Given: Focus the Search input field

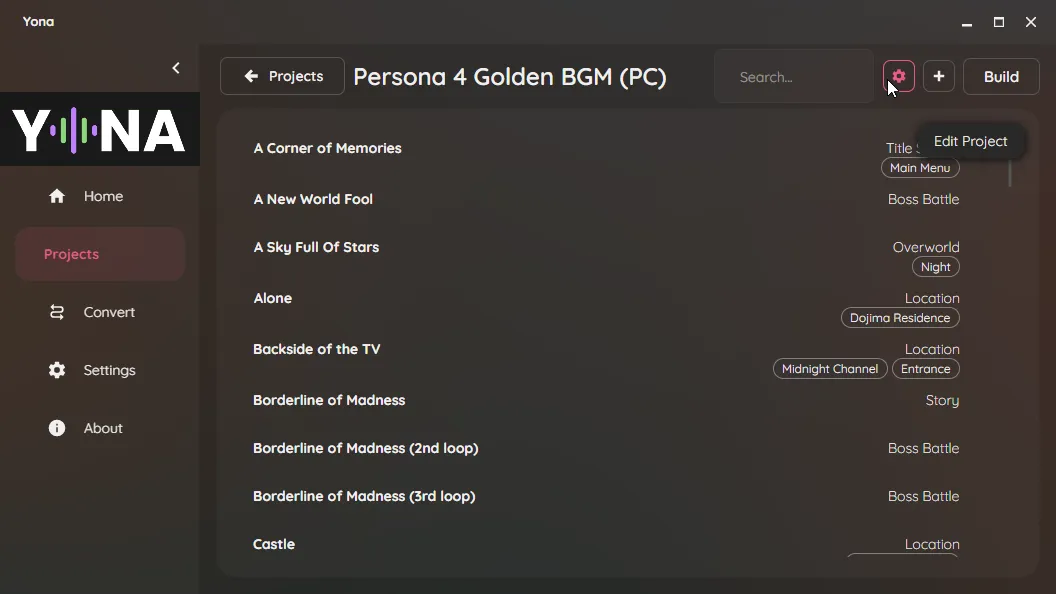Looking at the screenshot, I should click(x=794, y=77).
